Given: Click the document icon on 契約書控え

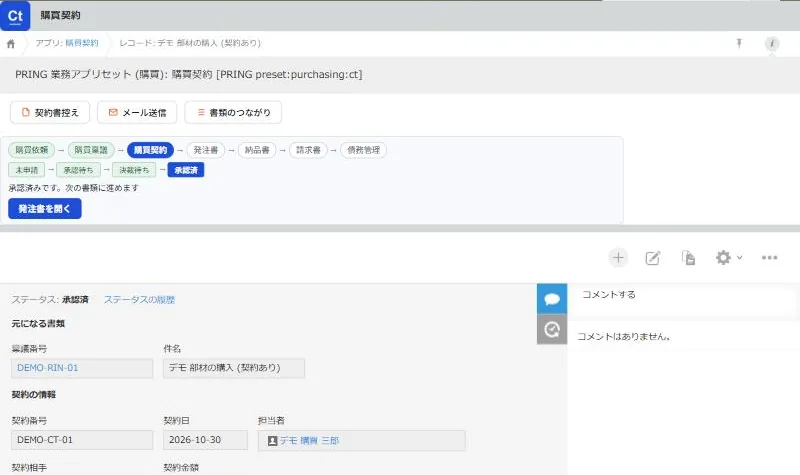Looking at the screenshot, I should (26, 112).
